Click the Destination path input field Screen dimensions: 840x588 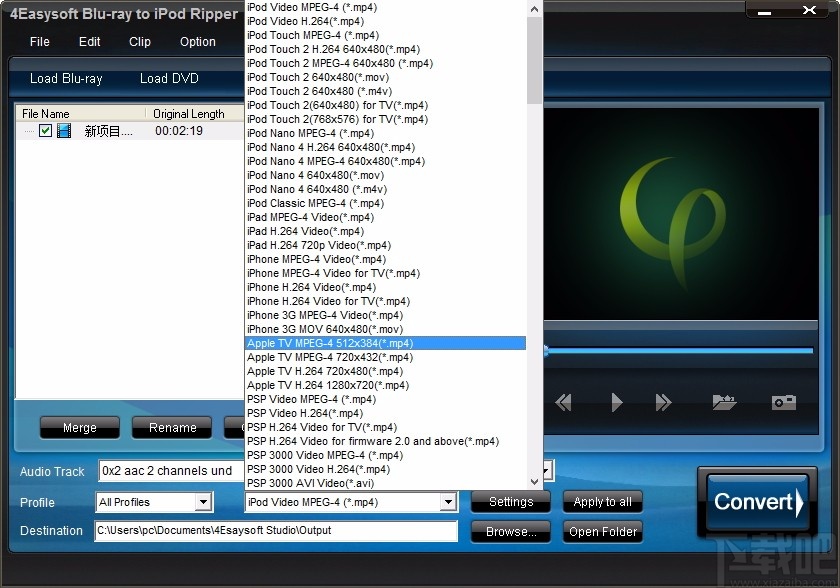click(x=280, y=532)
